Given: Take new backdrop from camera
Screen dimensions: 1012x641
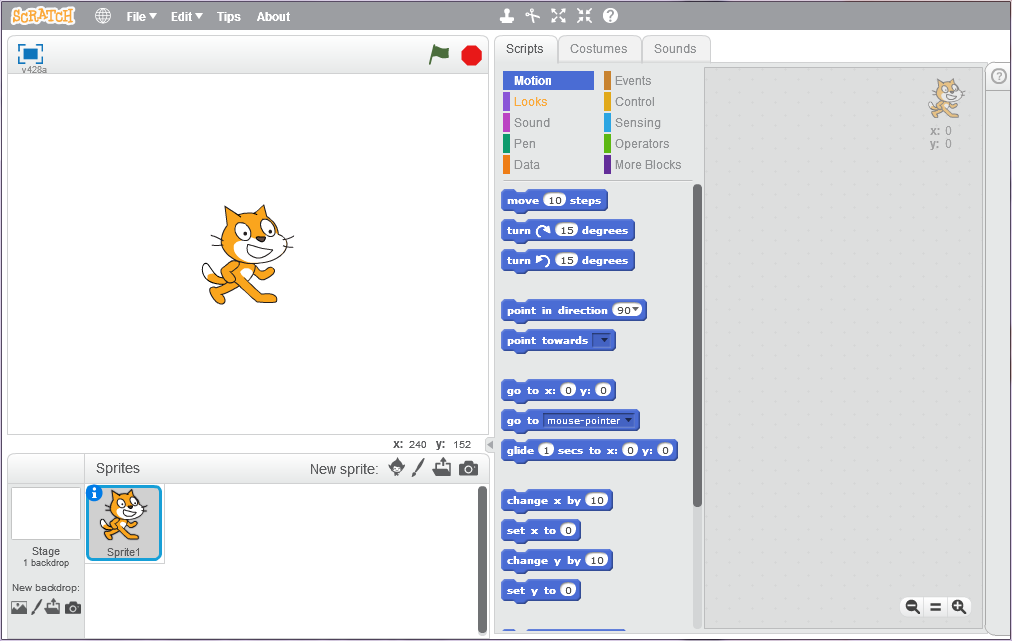Looking at the screenshot, I should pos(73,607).
